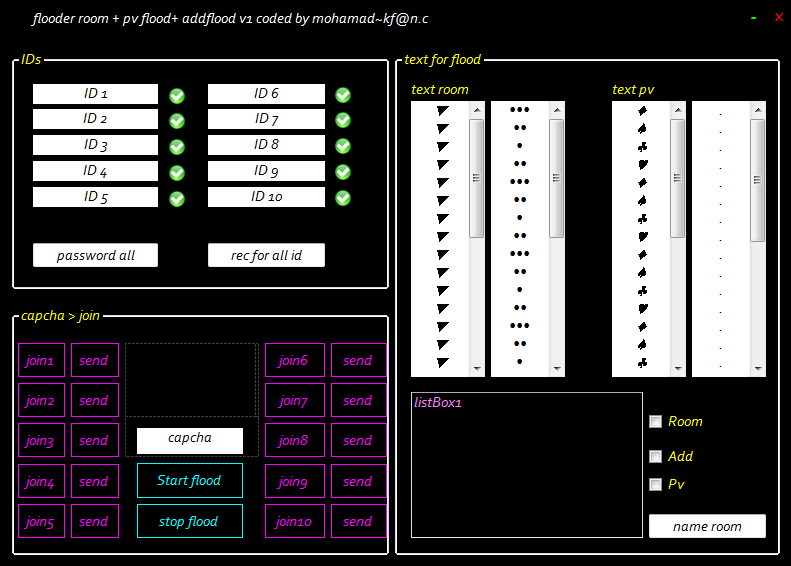The height and width of the screenshot is (566, 791).
Task: Click the green check icon beside ID 2
Action: point(177,121)
